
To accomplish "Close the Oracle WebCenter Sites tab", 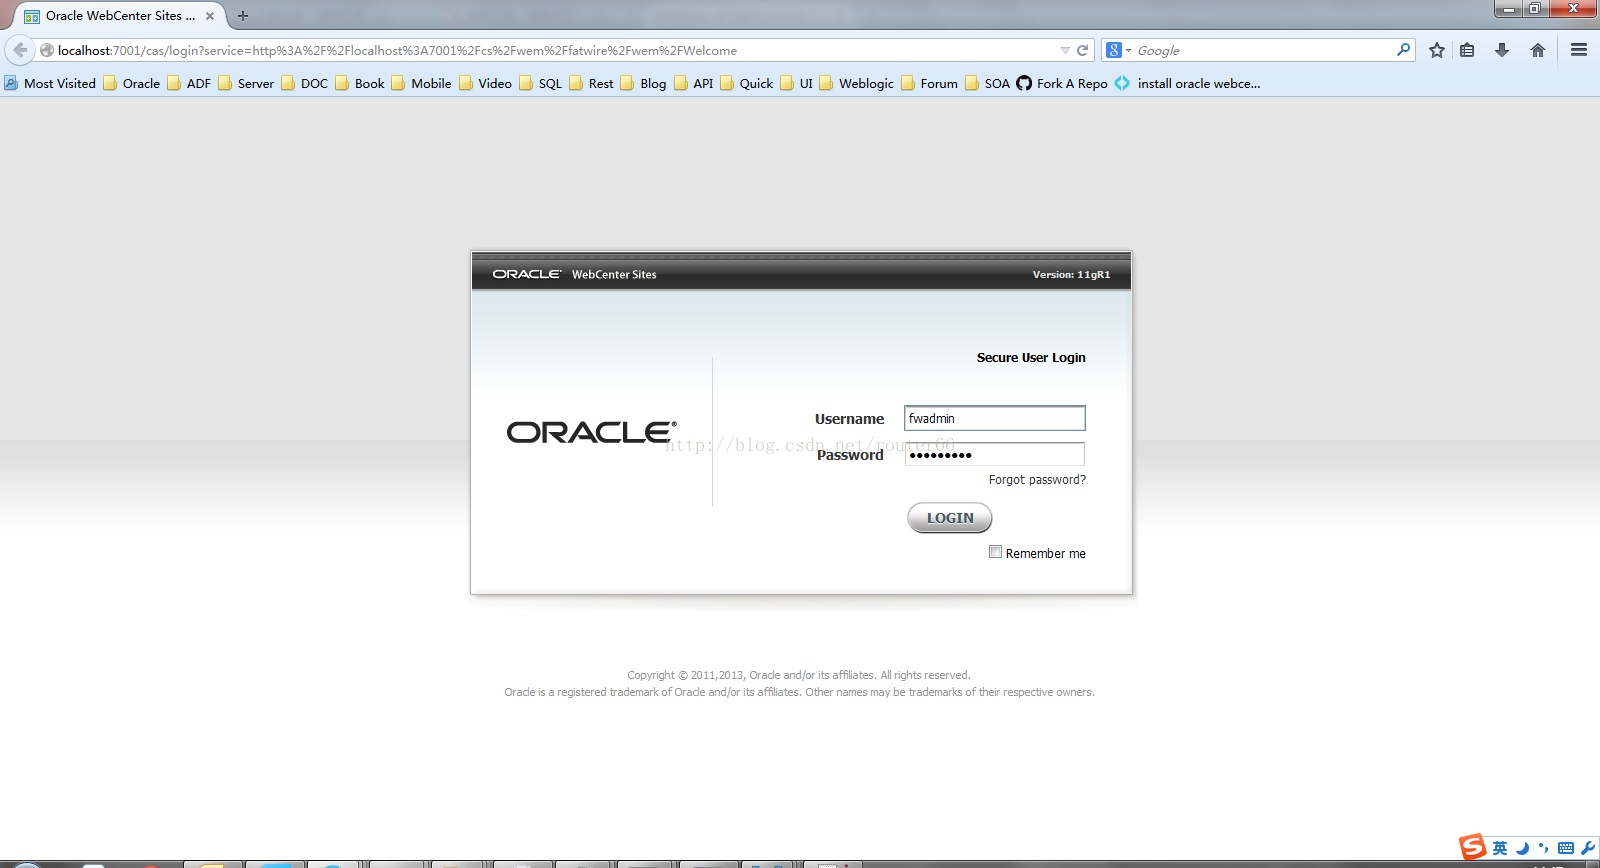I will coord(210,16).
